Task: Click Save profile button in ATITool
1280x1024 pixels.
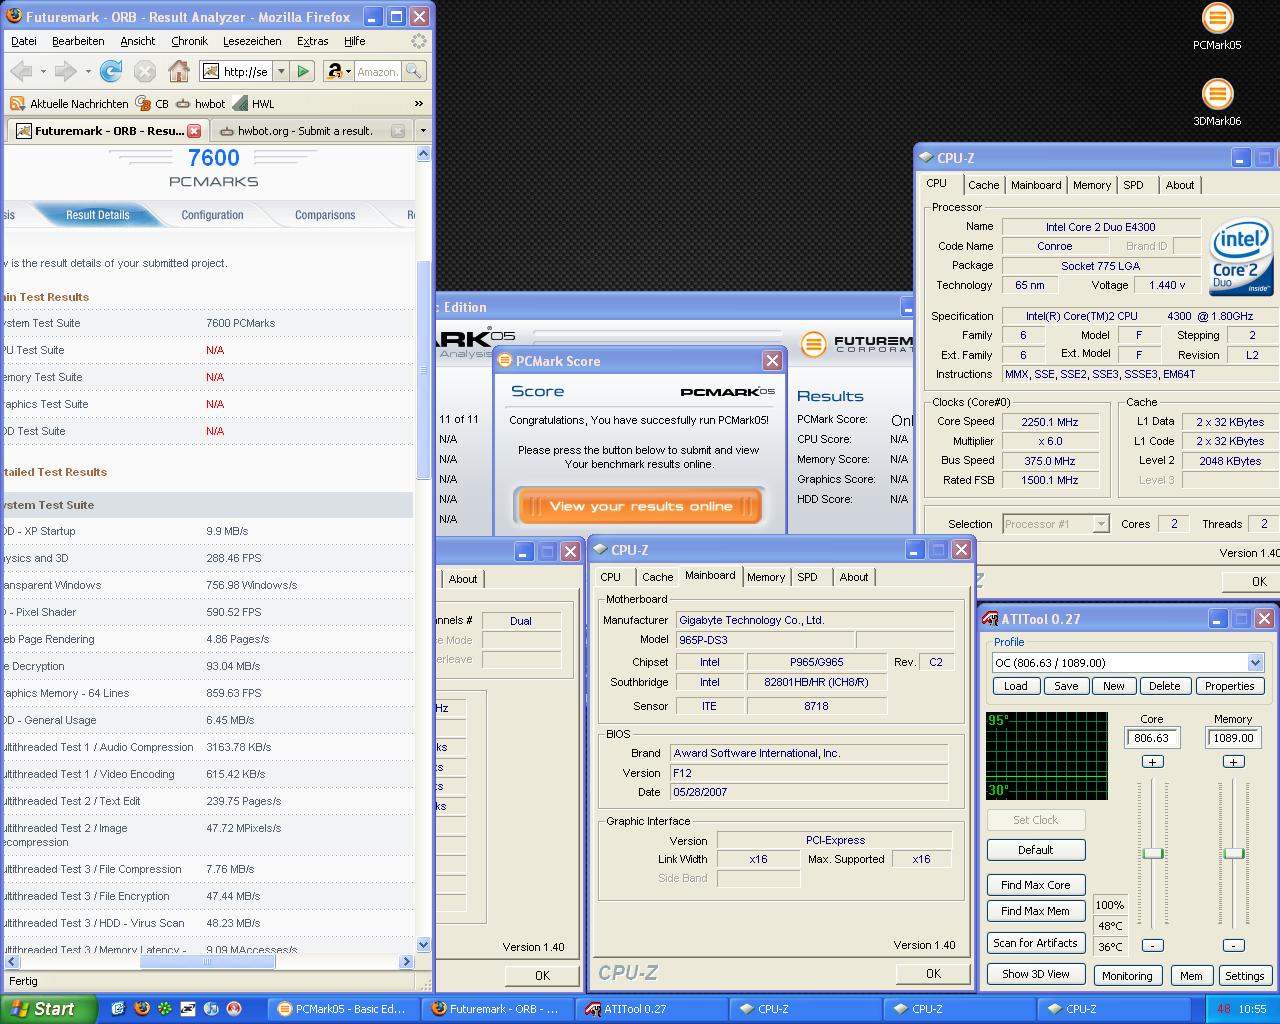Action: pyautogui.click(x=1066, y=686)
